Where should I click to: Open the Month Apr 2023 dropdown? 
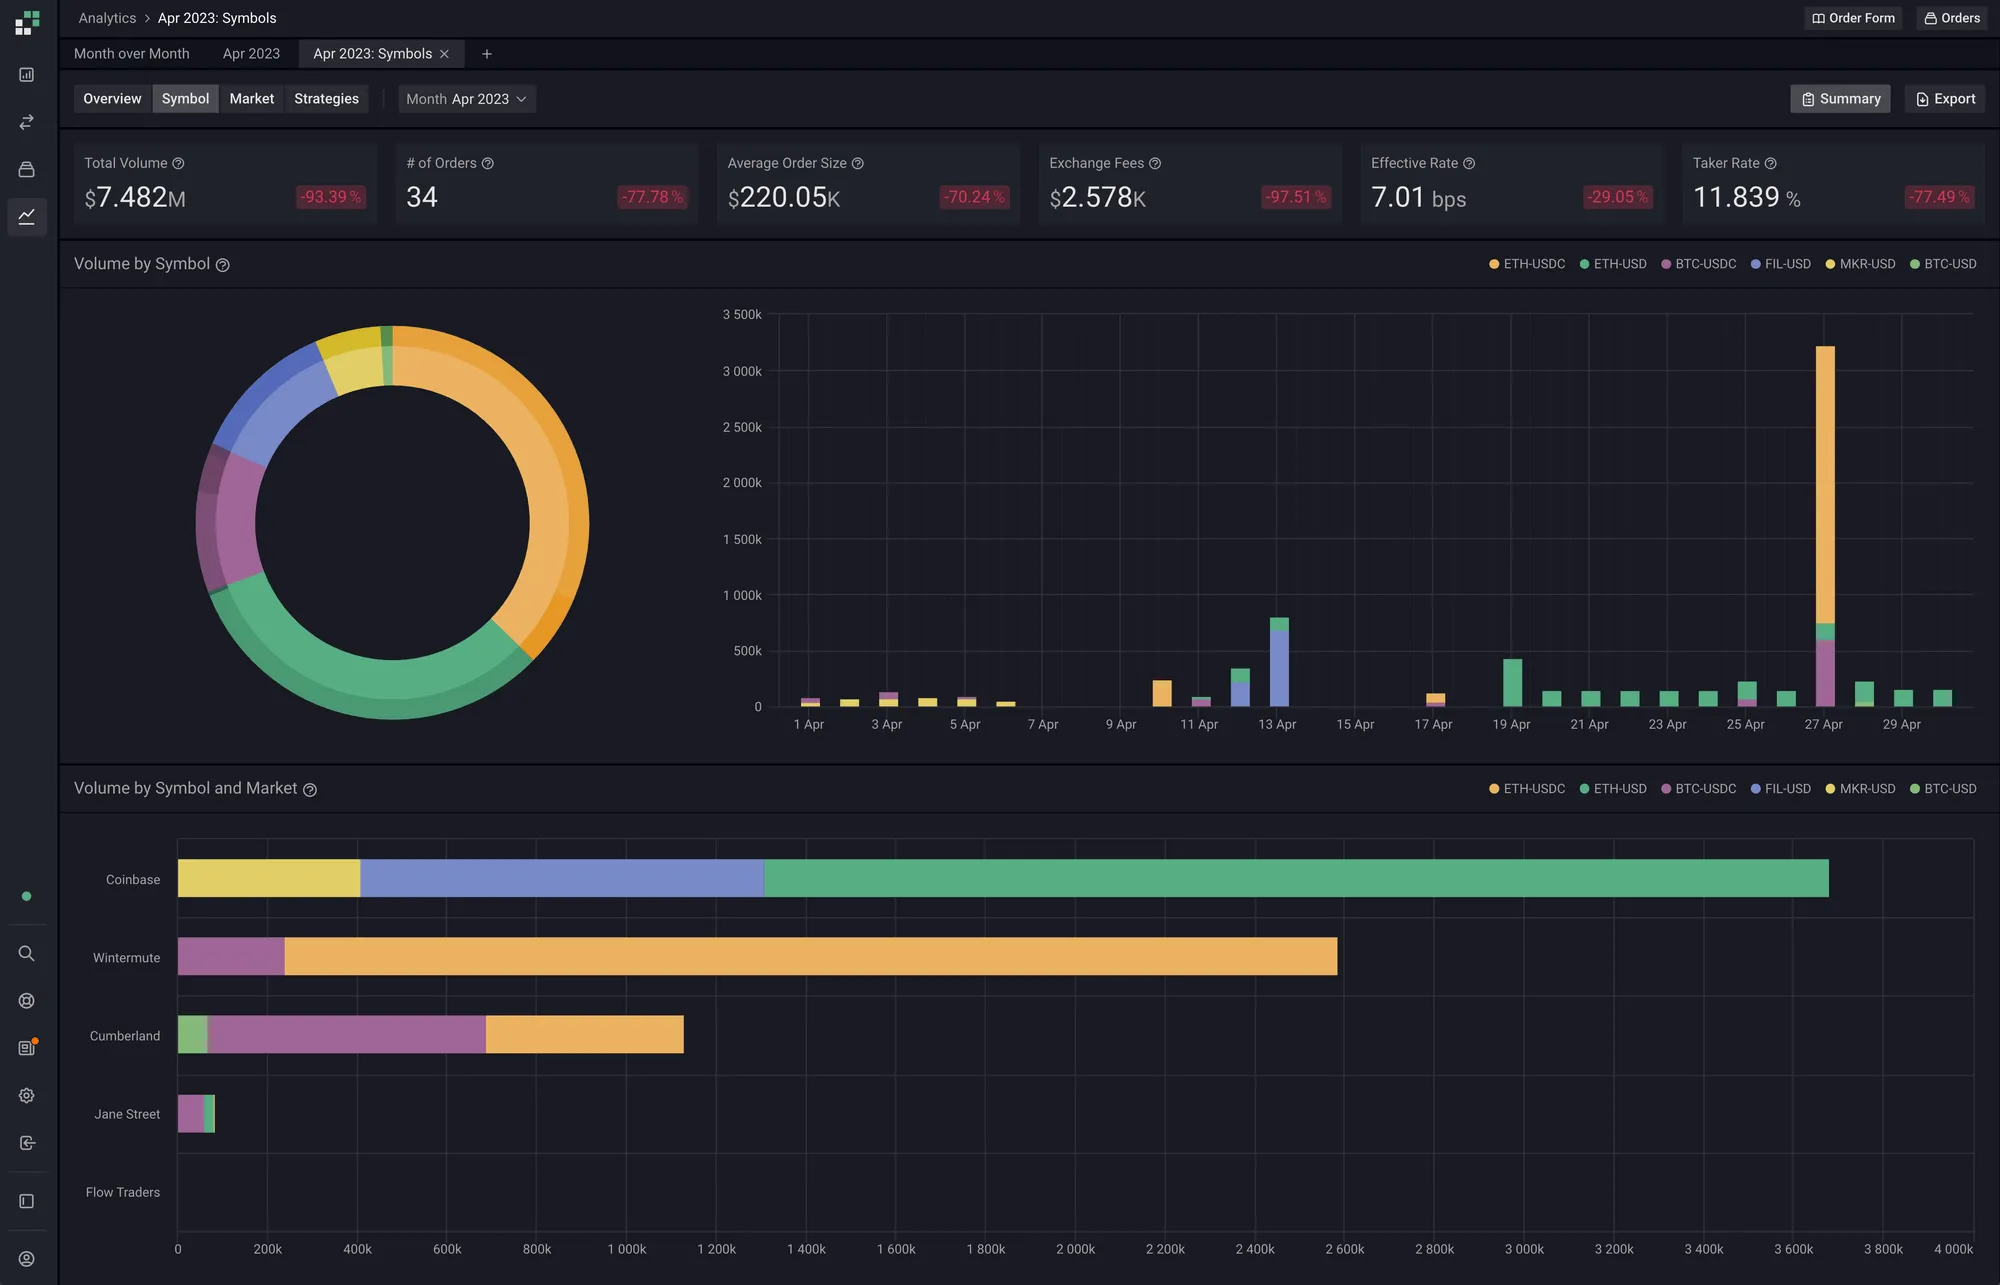tap(467, 99)
